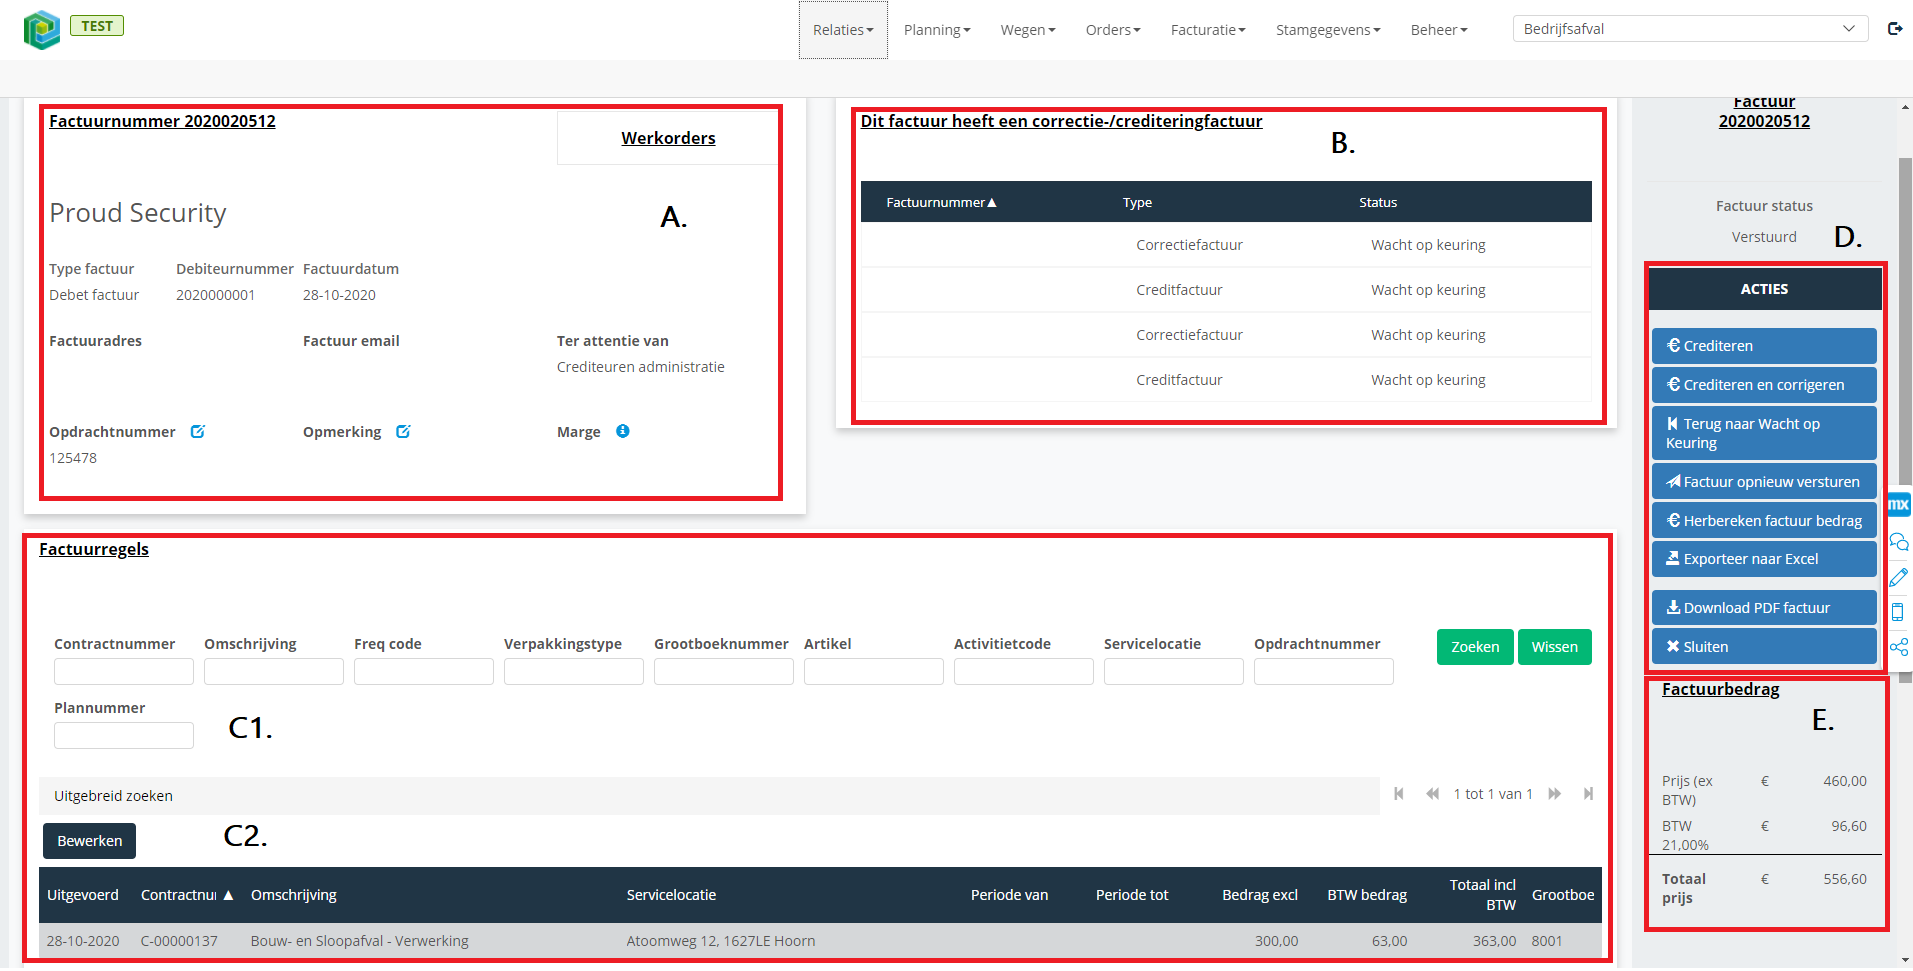The height and width of the screenshot is (971, 1913).
Task: Go to the next page of Factuurregels
Action: tap(1555, 794)
